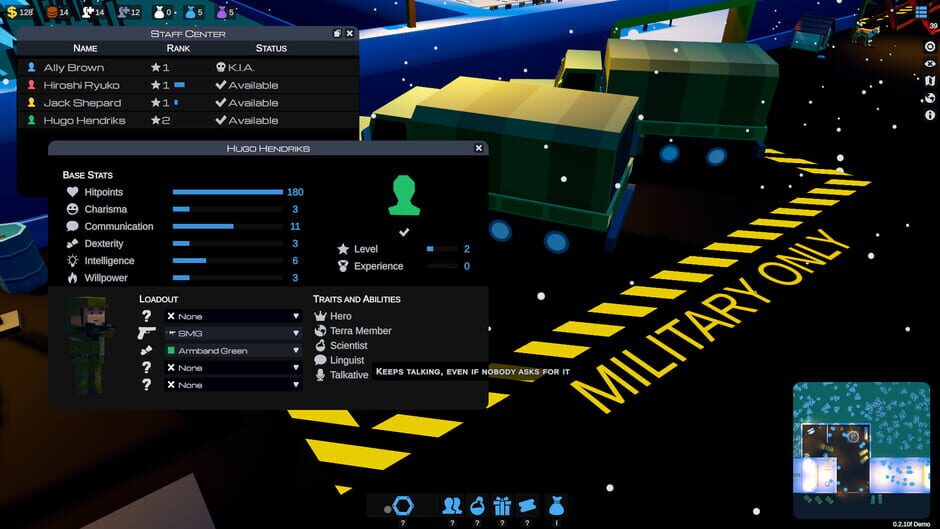Image resolution: width=940 pixels, height=529 pixels.
Task: Click the Rank column header in Staff Center
Action: click(x=178, y=48)
